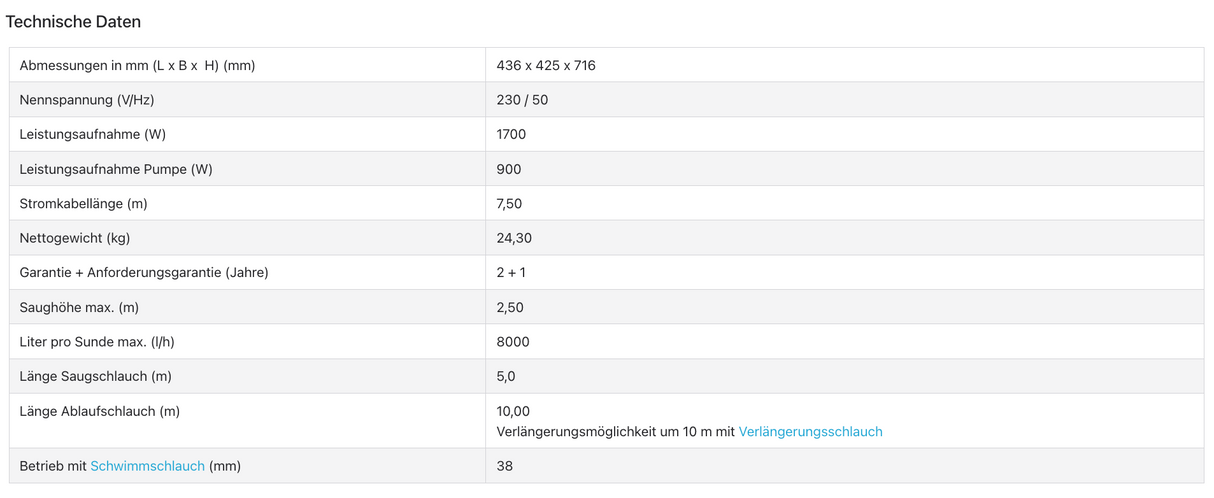This screenshot has height=498, width=1214.
Task: Select the 8000 liters per hour value
Action: 513,342
